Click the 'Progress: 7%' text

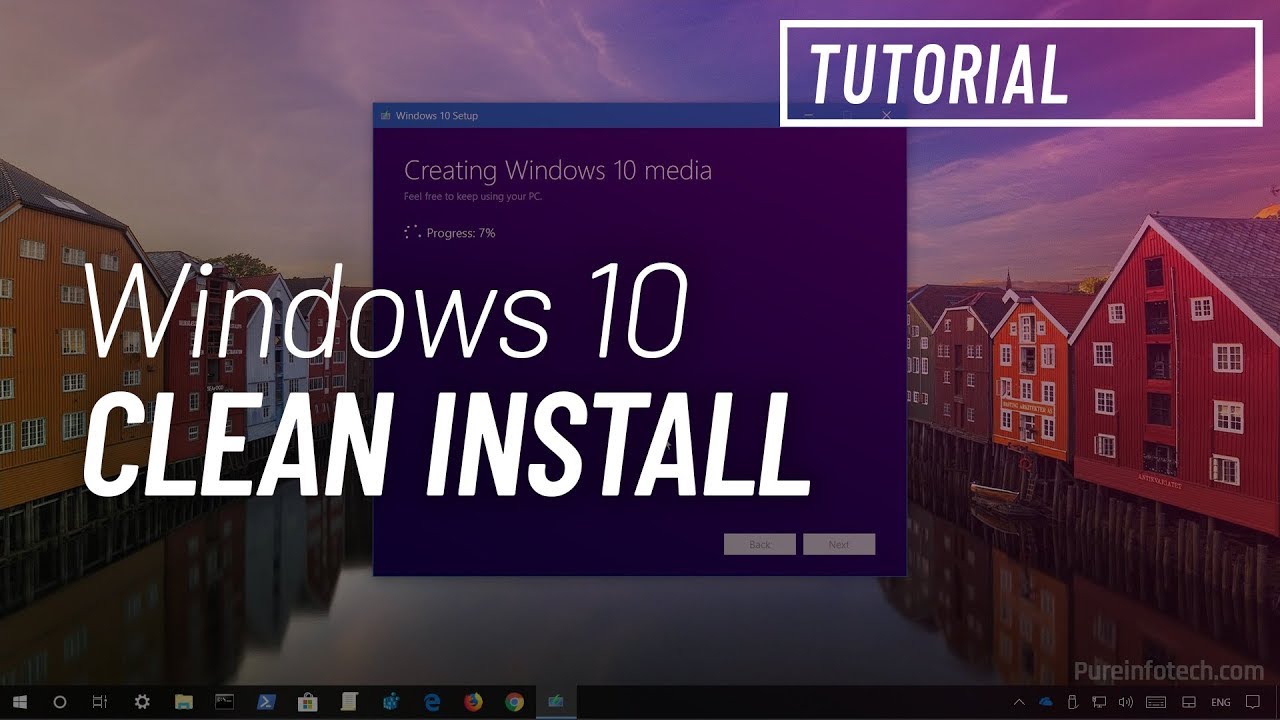461,233
